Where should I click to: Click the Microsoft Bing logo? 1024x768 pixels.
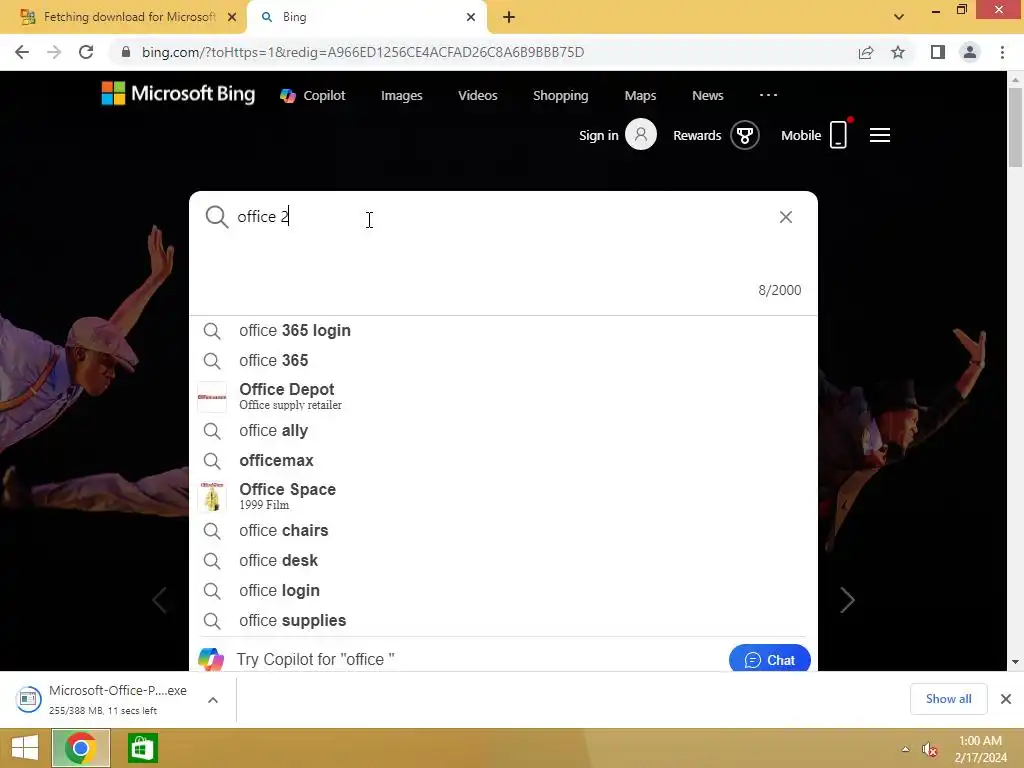pos(178,94)
